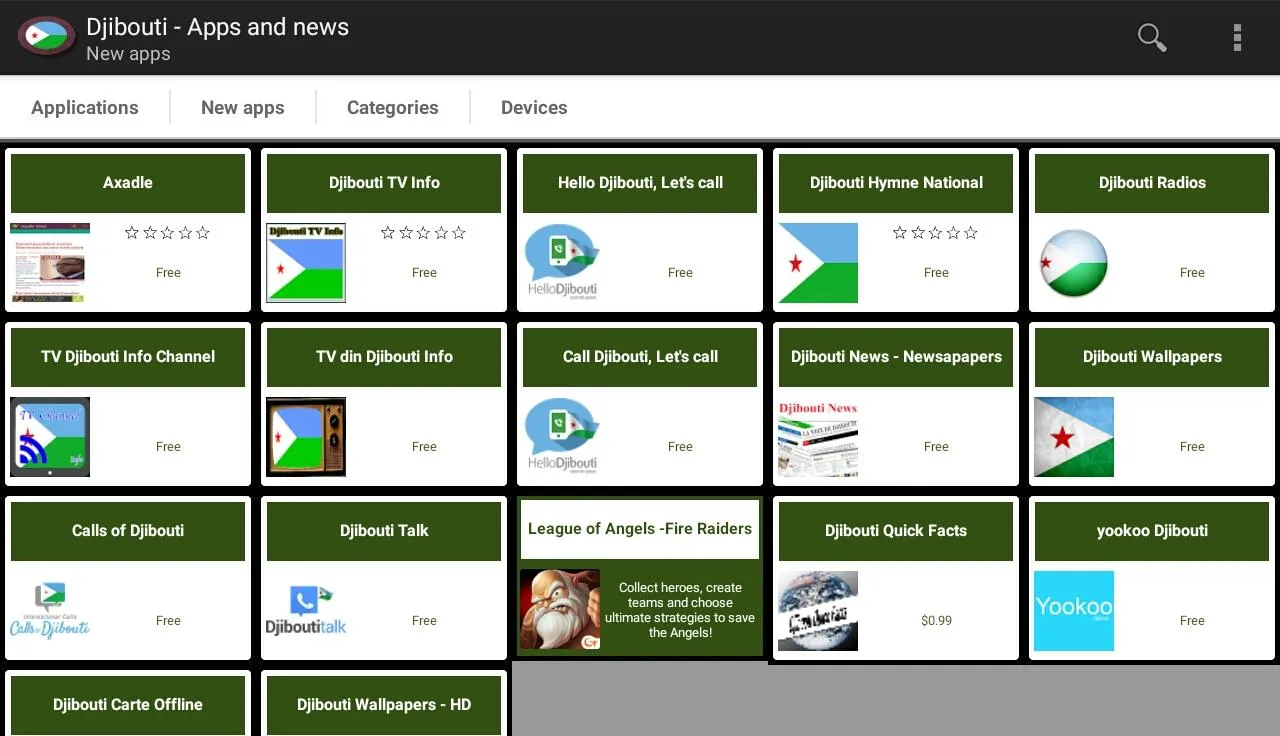The height and width of the screenshot is (736, 1280).
Task: Click the Djibouti TV Info flag icon
Action: point(306,263)
